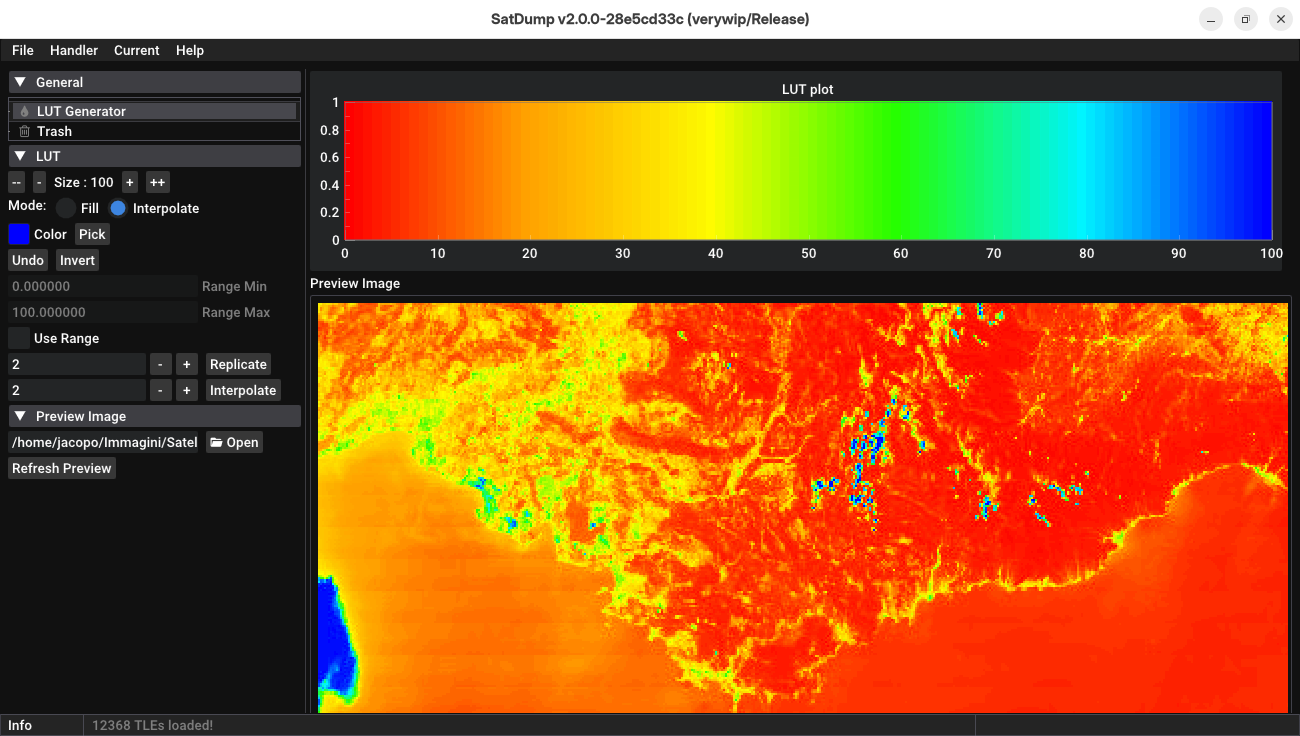Increase LUT size with single plus
The image size is (1300, 736).
tap(130, 182)
